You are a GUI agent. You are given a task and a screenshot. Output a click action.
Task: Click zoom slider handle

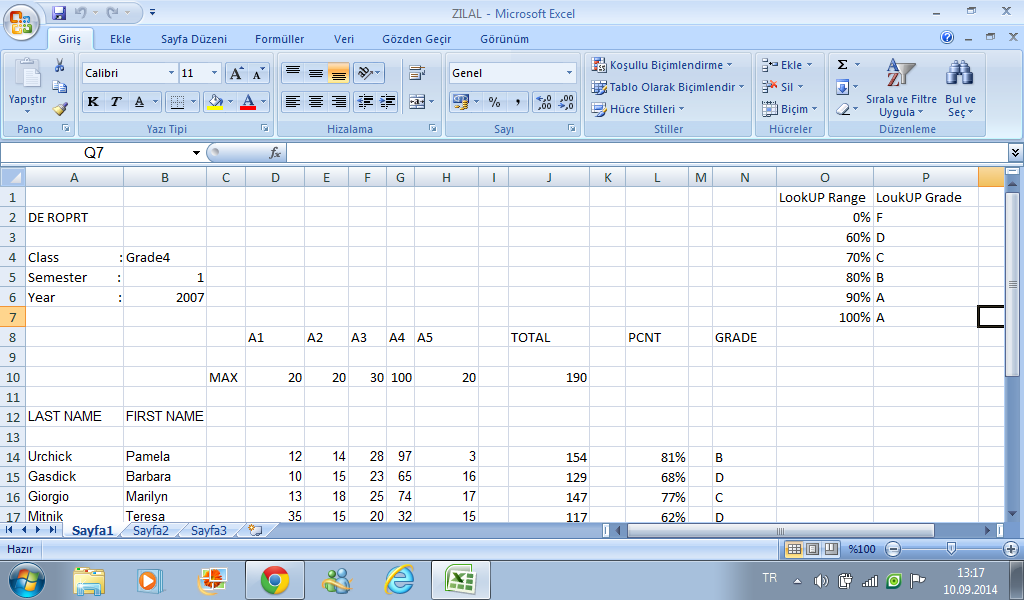951,548
